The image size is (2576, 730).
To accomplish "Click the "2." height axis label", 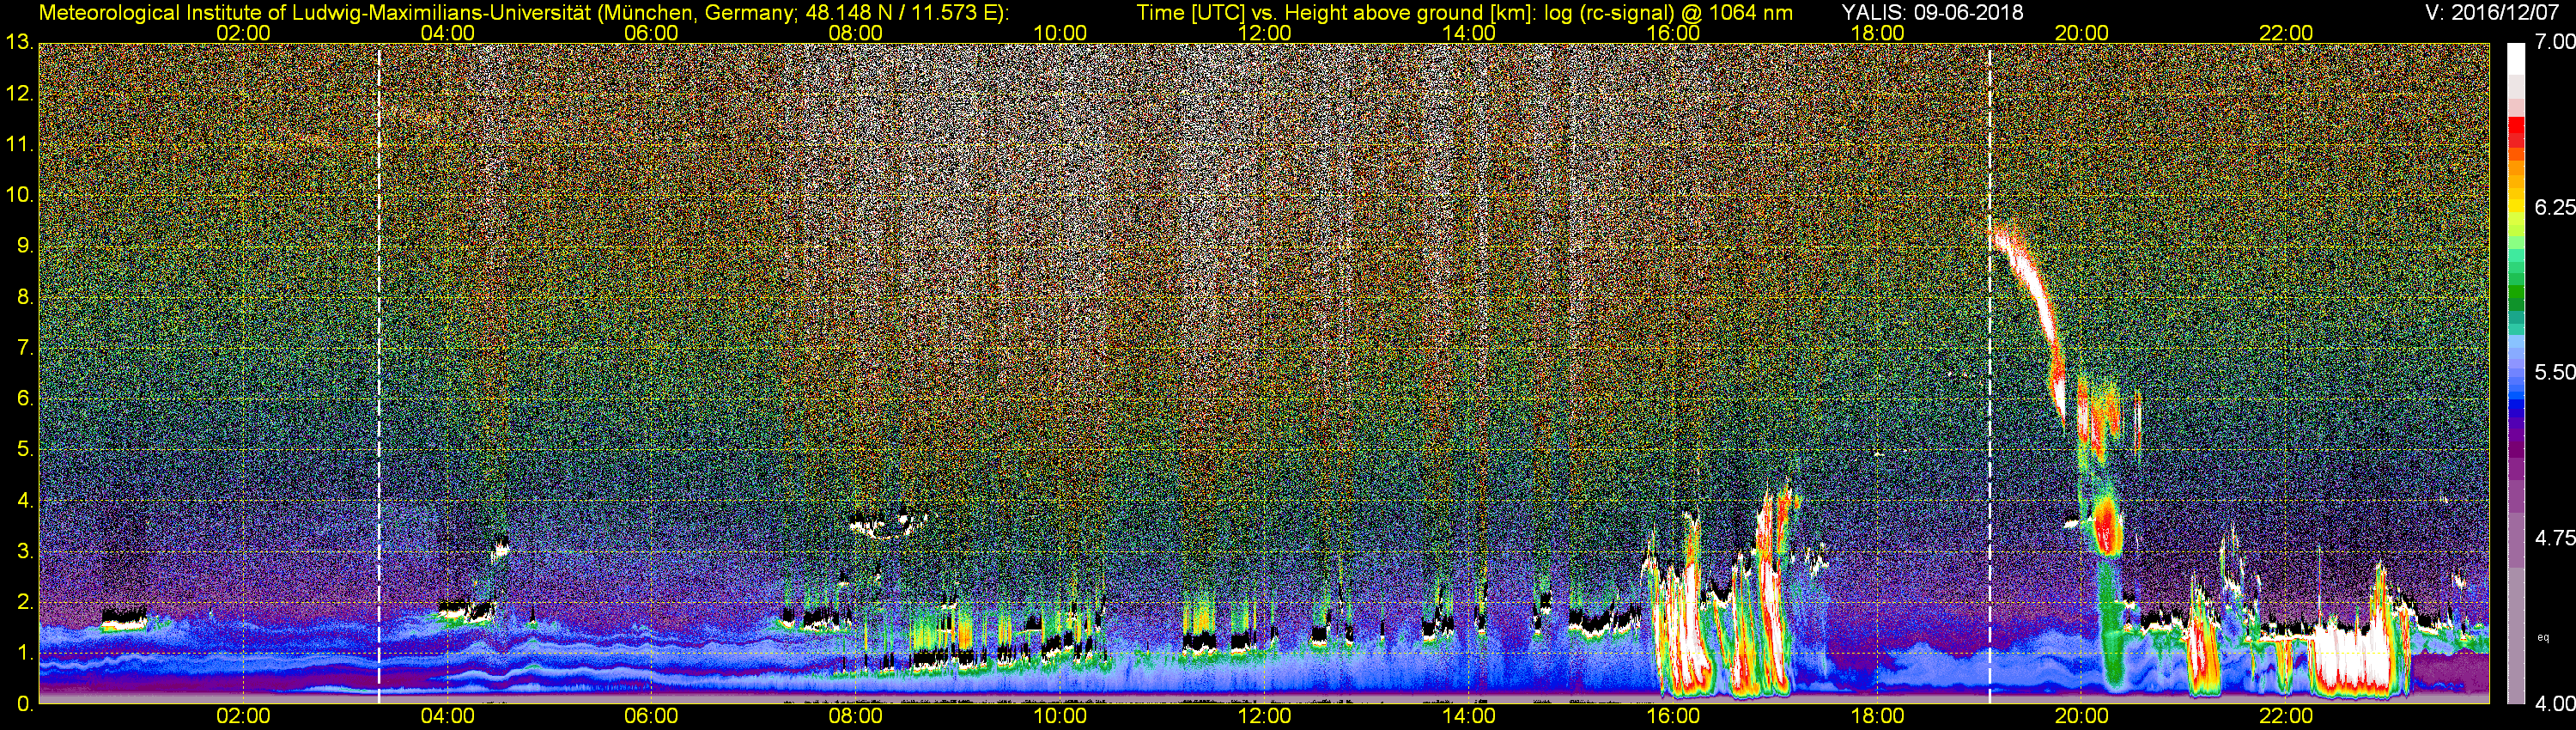I will (25, 602).
